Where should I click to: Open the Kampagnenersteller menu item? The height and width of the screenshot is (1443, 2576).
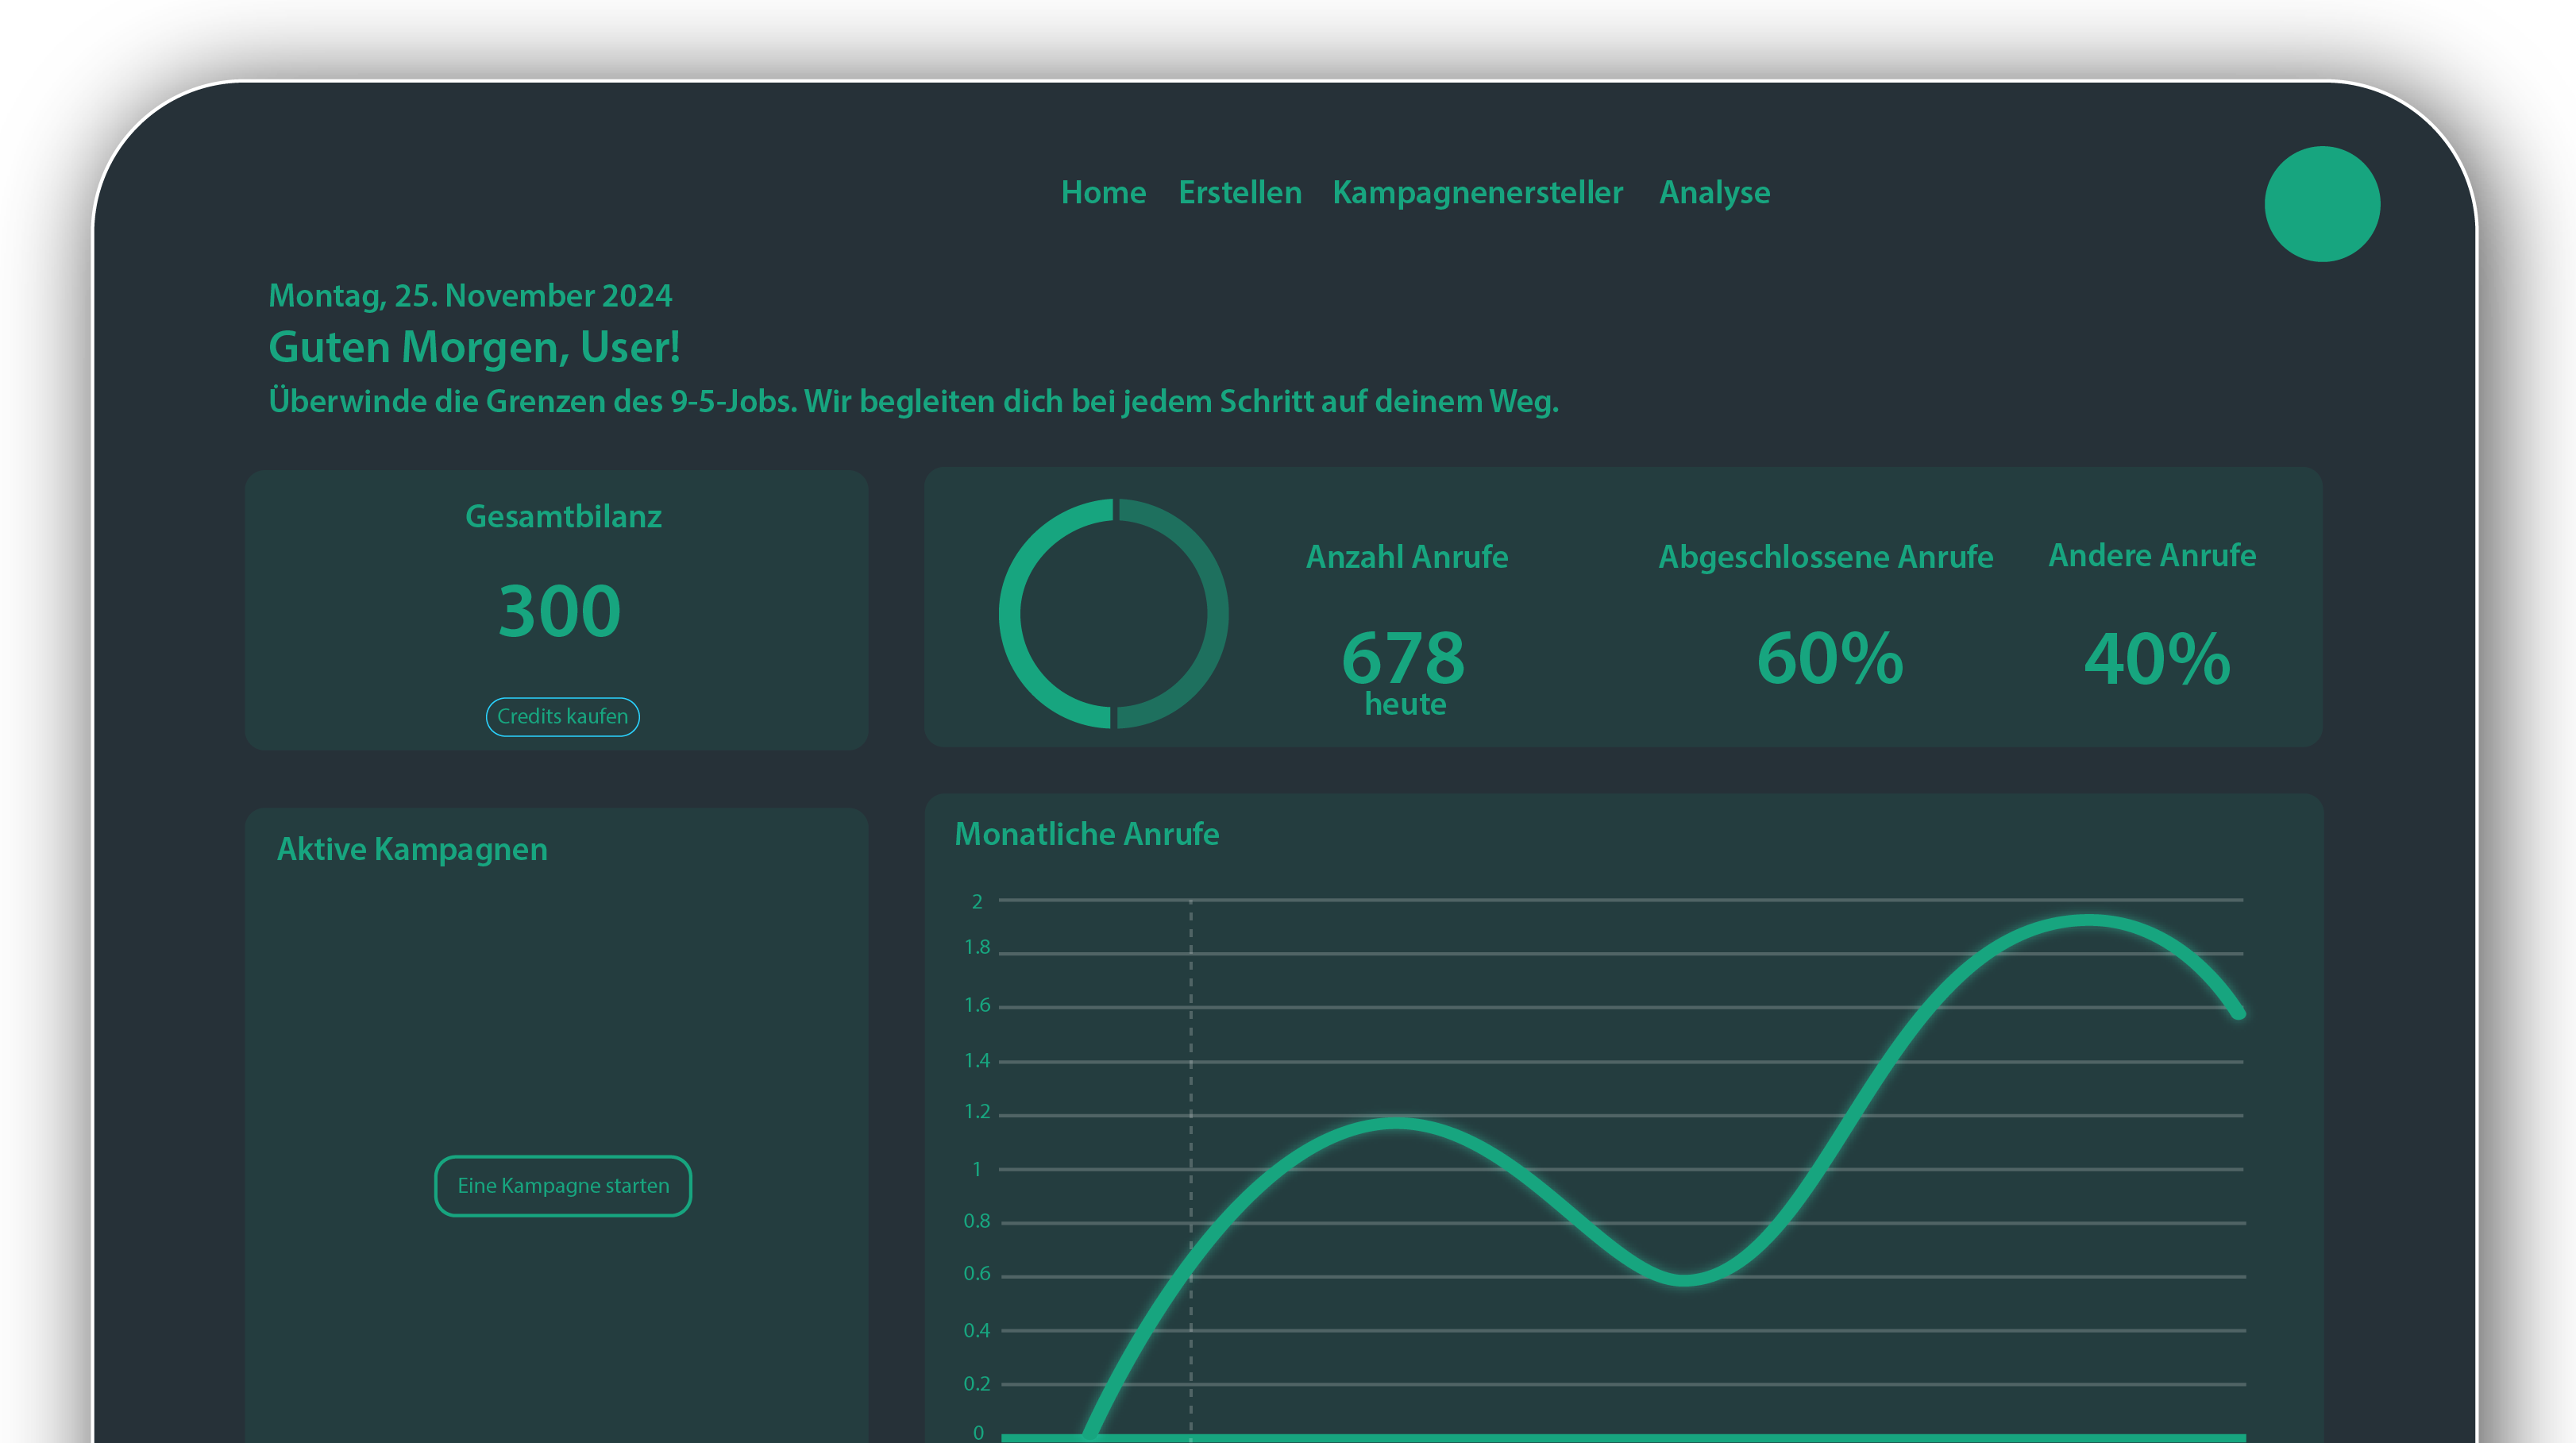pyautogui.click(x=1477, y=192)
